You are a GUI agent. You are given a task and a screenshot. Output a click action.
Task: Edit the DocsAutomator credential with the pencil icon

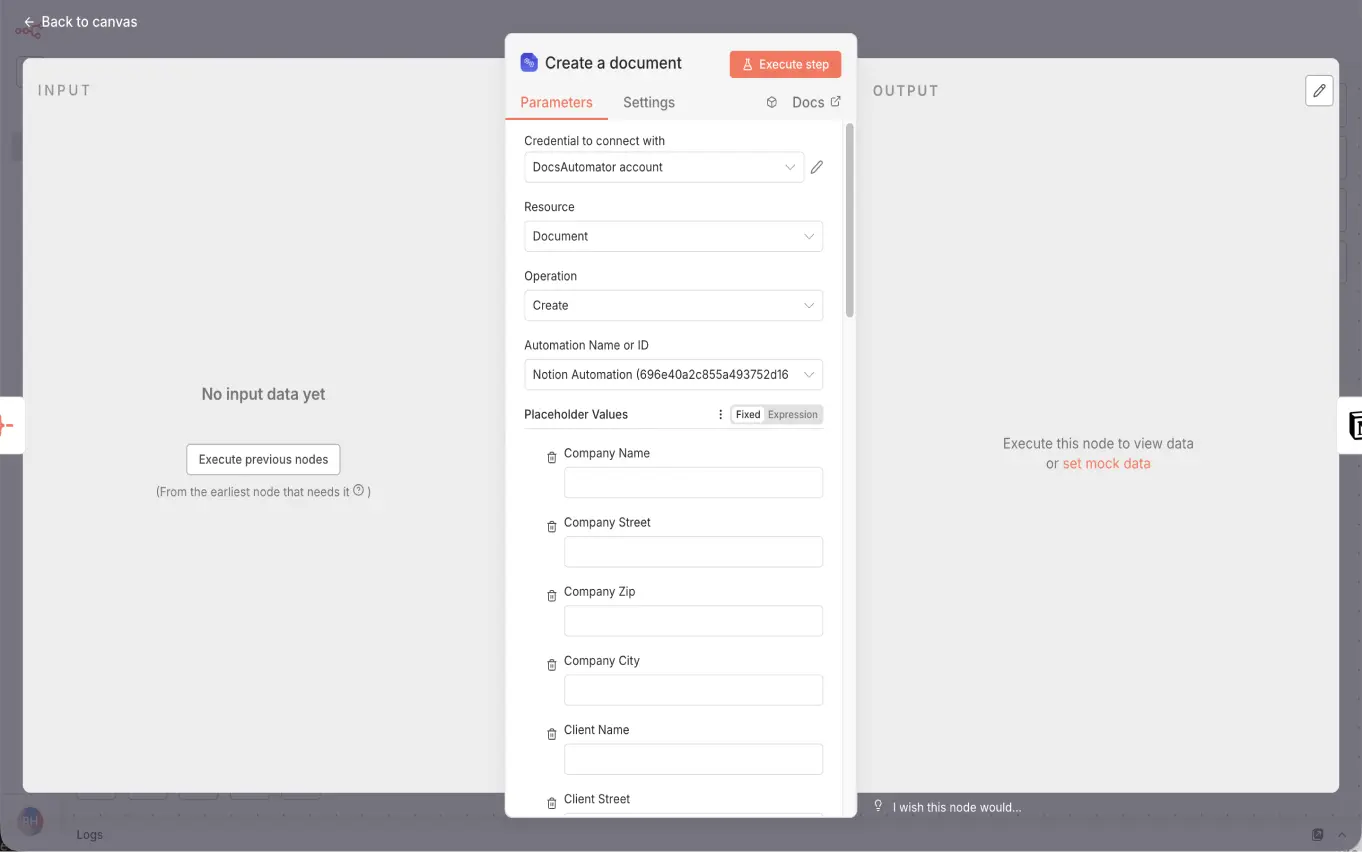816,166
